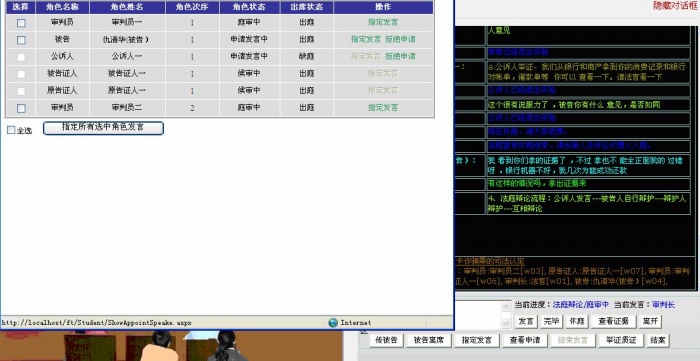Click the 休庭 button
This screenshot has width=700, height=361.
coord(577,321)
